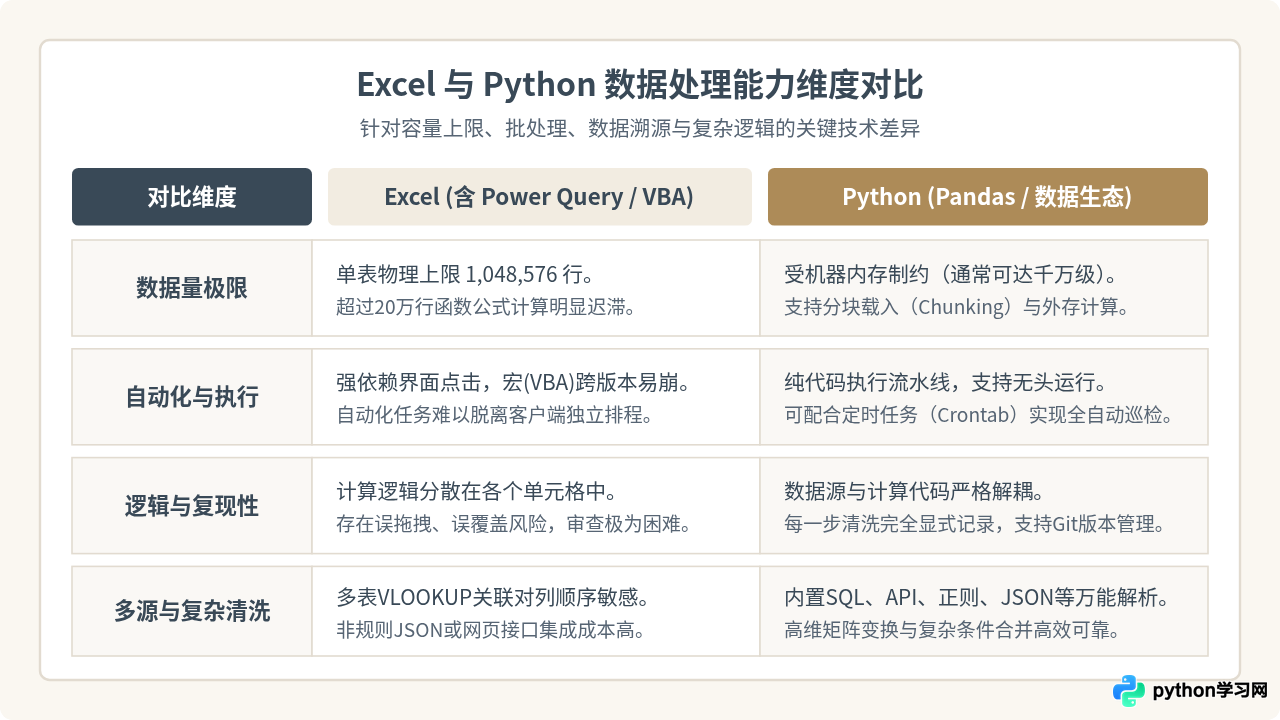Click the text 内置SQL、API、正则、JSON等万能解析。
Screen dimensions: 1280x720
[977, 598]
